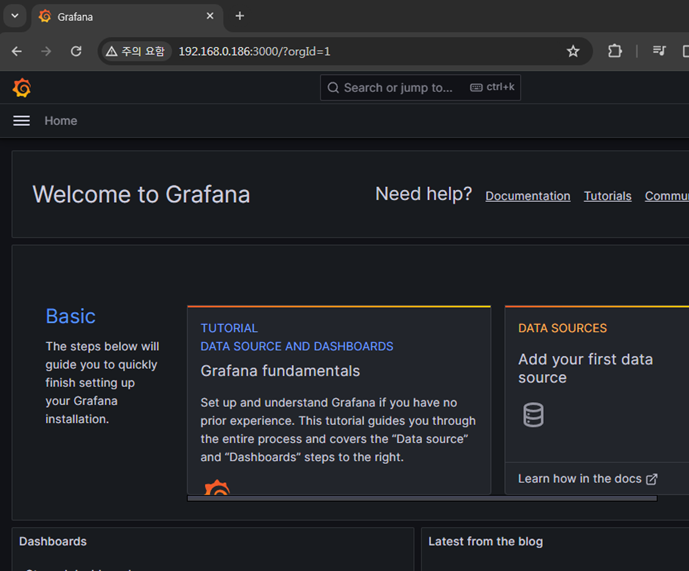This screenshot has width=689, height=571.
Task: Open Learn how in the docs link
Action: [587, 479]
